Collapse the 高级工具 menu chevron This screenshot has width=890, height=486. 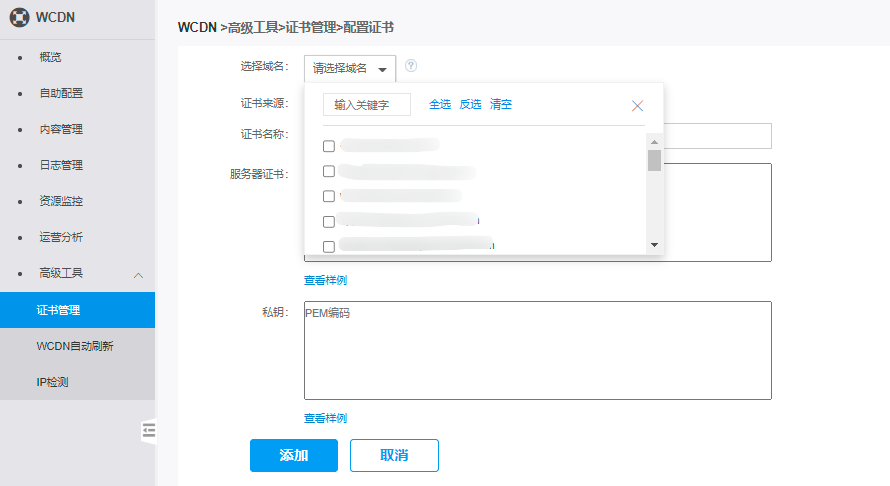point(138,274)
